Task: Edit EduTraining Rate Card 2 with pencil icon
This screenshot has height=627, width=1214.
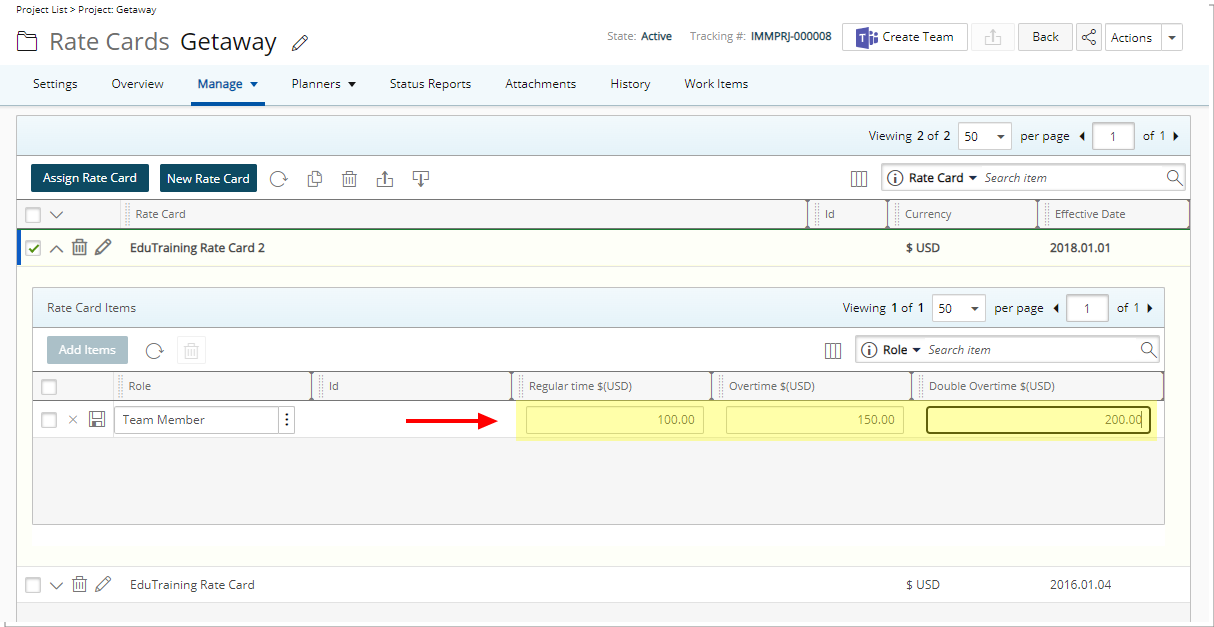Action: pos(103,248)
